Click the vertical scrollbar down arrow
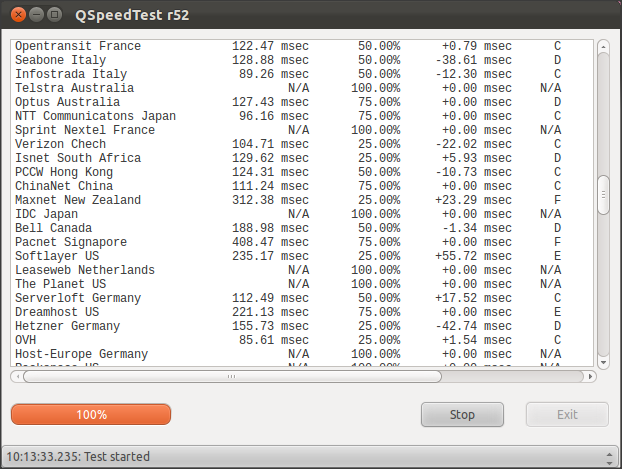 [x=603, y=362]
